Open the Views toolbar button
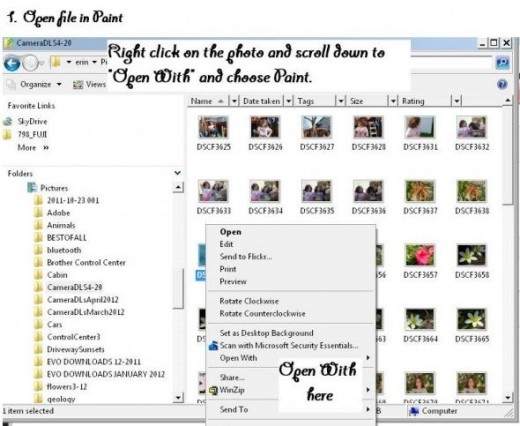520x426 pixels. tap(89, 85)
